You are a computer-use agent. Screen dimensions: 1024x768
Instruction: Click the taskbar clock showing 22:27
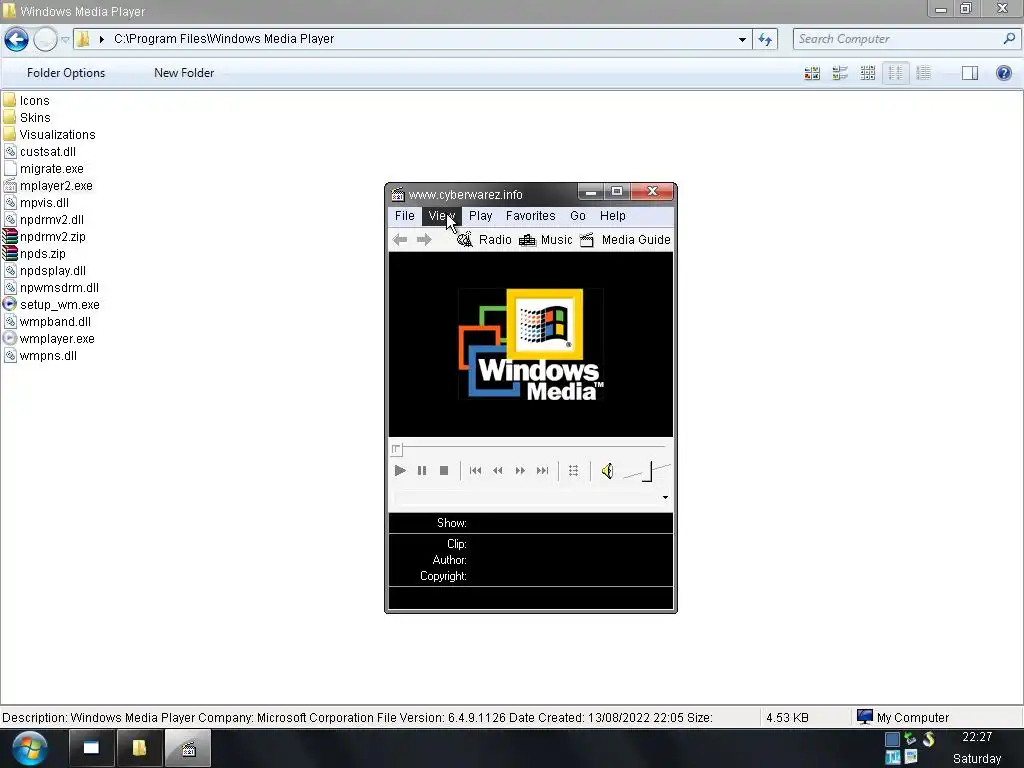click(976, 737)
